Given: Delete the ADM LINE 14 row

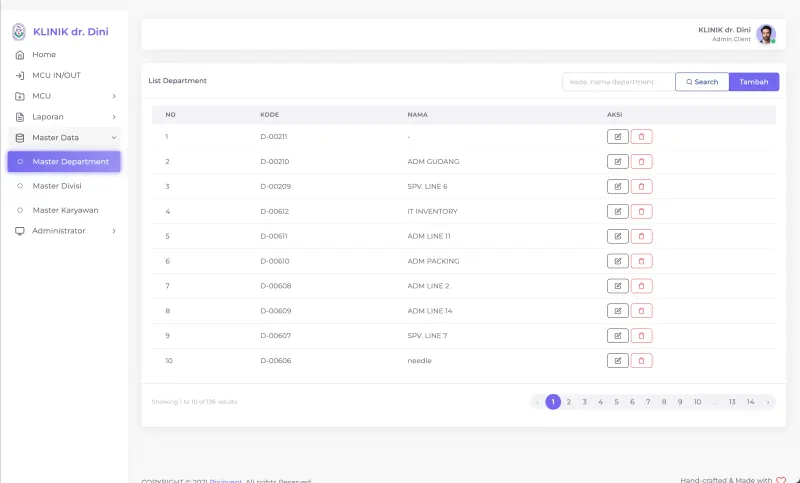Looking at the screenshot, I should 641,311.
